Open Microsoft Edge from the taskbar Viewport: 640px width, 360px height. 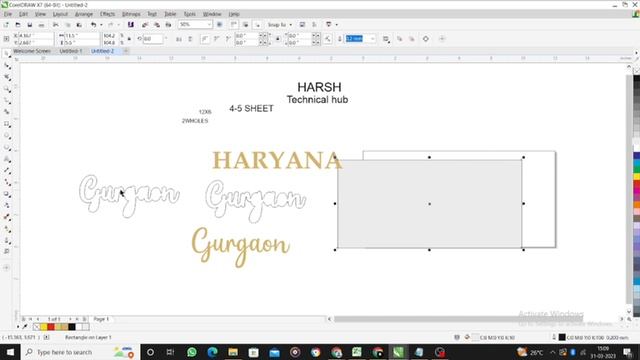pyautogui.click(x=212, y=352)
